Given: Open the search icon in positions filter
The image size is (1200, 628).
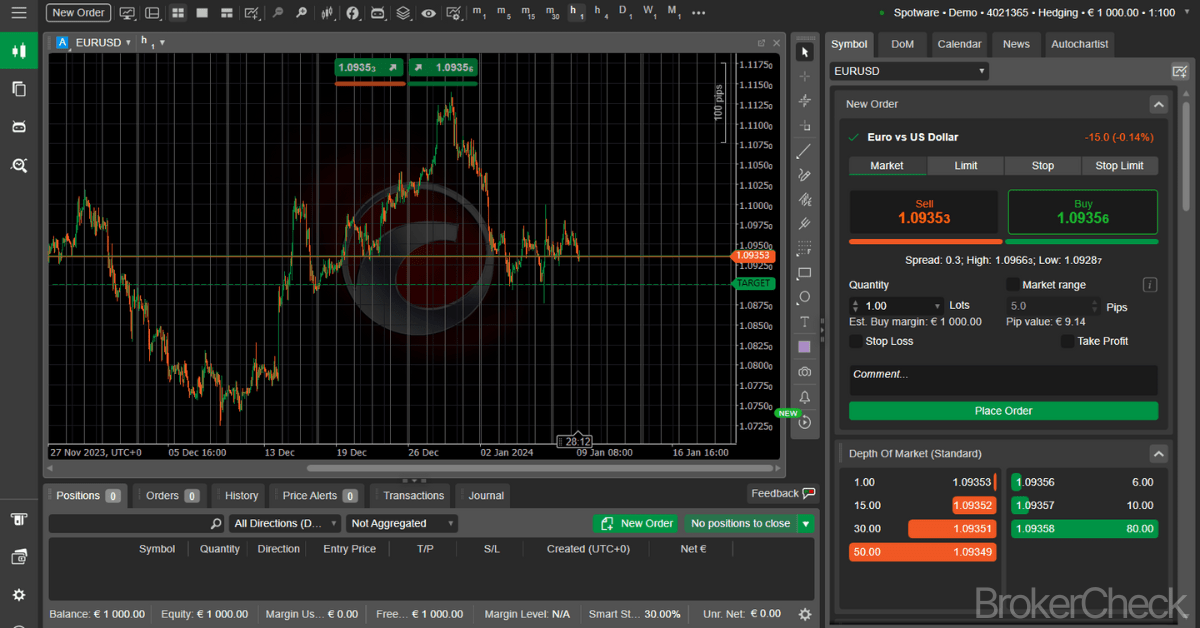Looking at the screenshot, I should click(x=216, y=524).
